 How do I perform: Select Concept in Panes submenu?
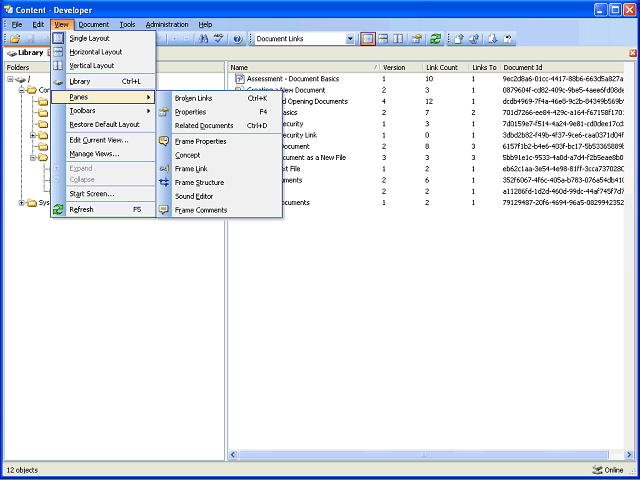[220, 155]
